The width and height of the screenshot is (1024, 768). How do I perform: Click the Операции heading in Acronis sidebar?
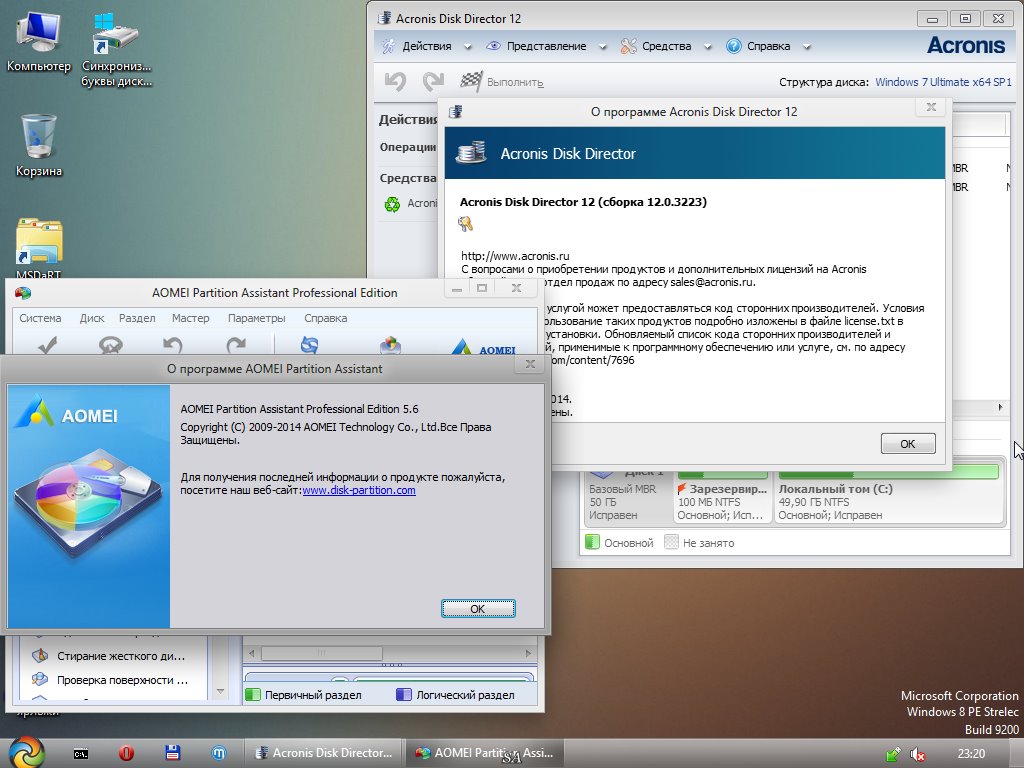408,147
